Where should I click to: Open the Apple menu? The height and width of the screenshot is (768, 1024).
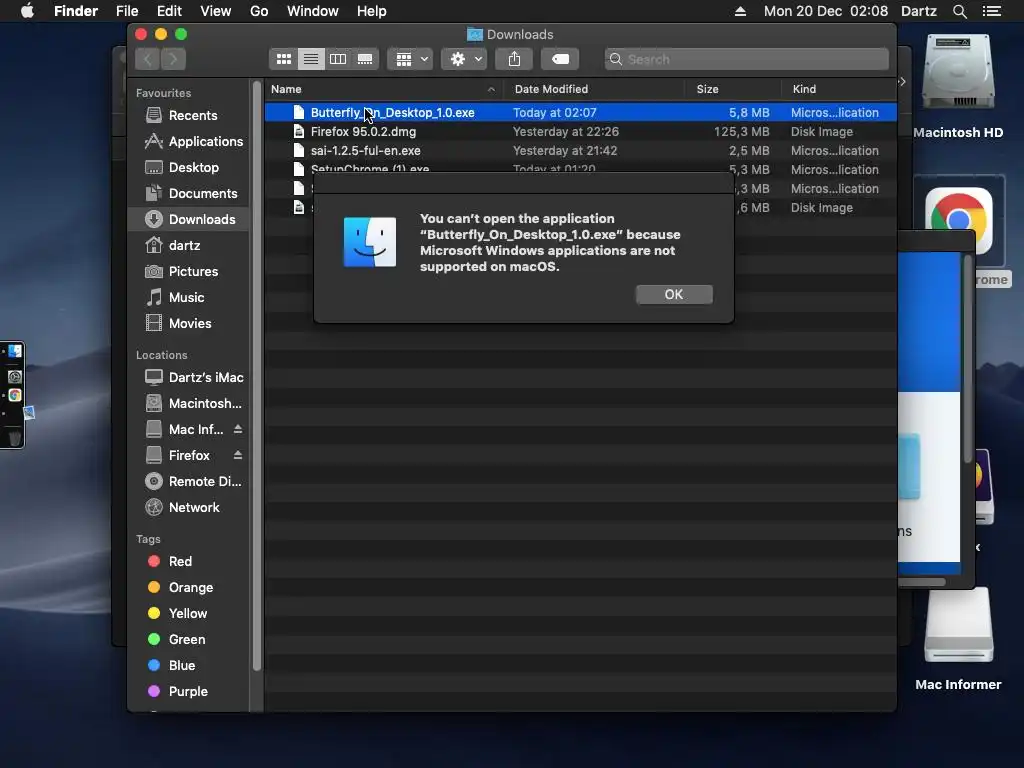(27, 11)
